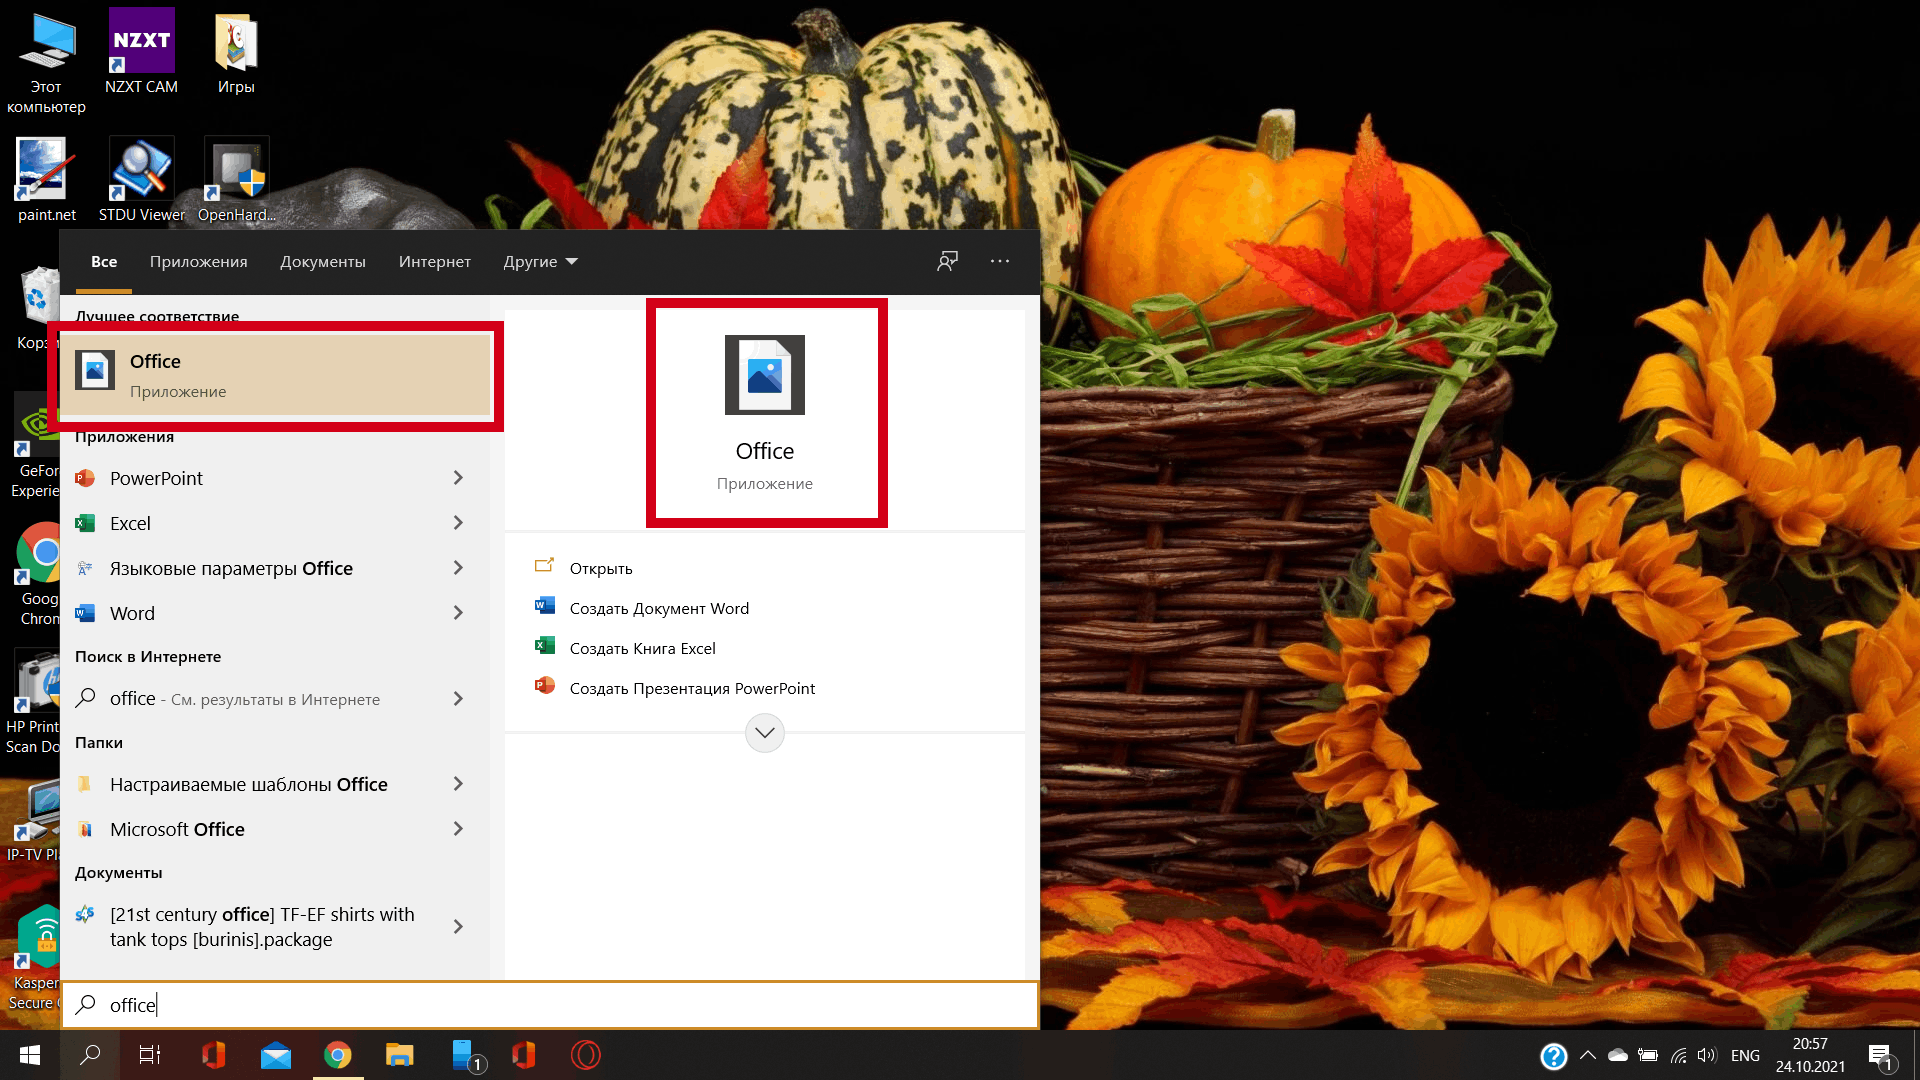
Task: Open File Explorer in taskbar
Action: [x=400, y=1055]
